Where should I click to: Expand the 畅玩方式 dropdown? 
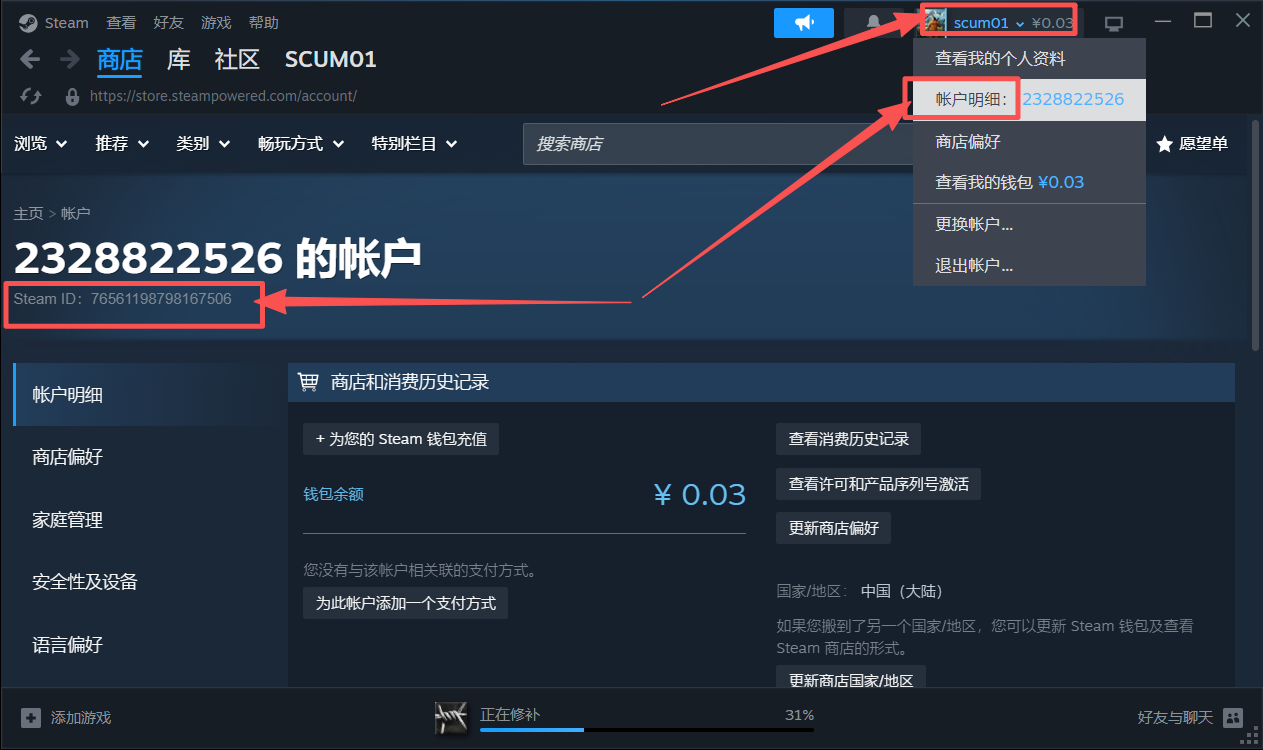301,144
